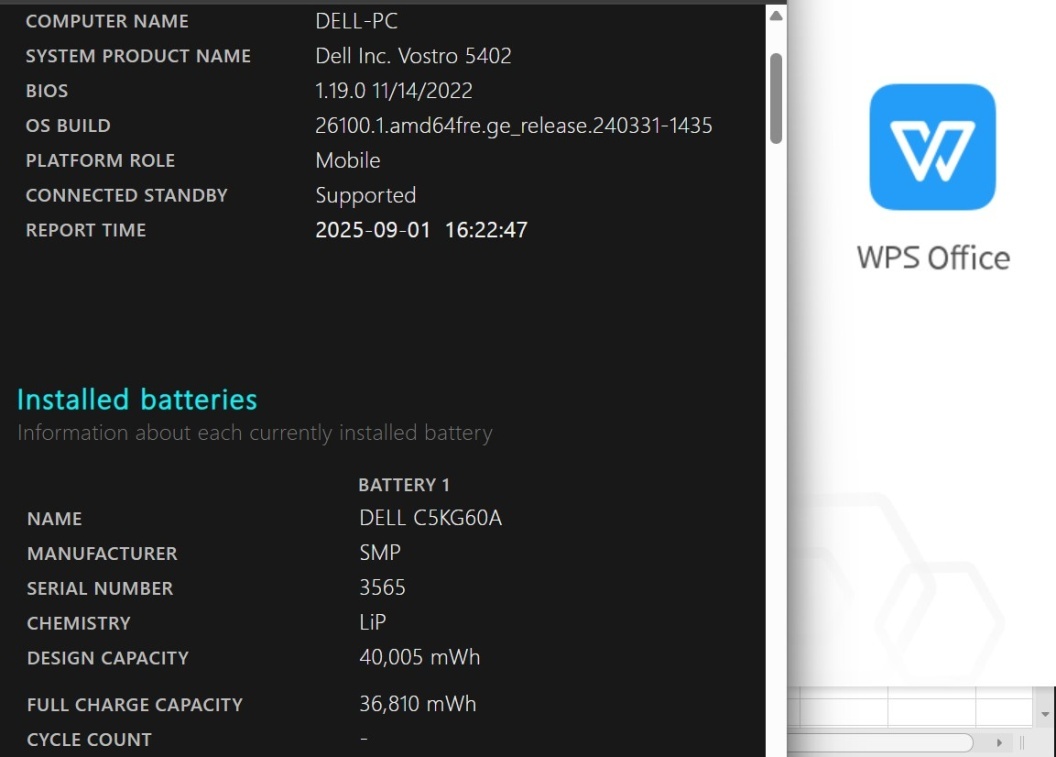Click the DELL-PC value
1056x757 pixels.
[356, 21]
